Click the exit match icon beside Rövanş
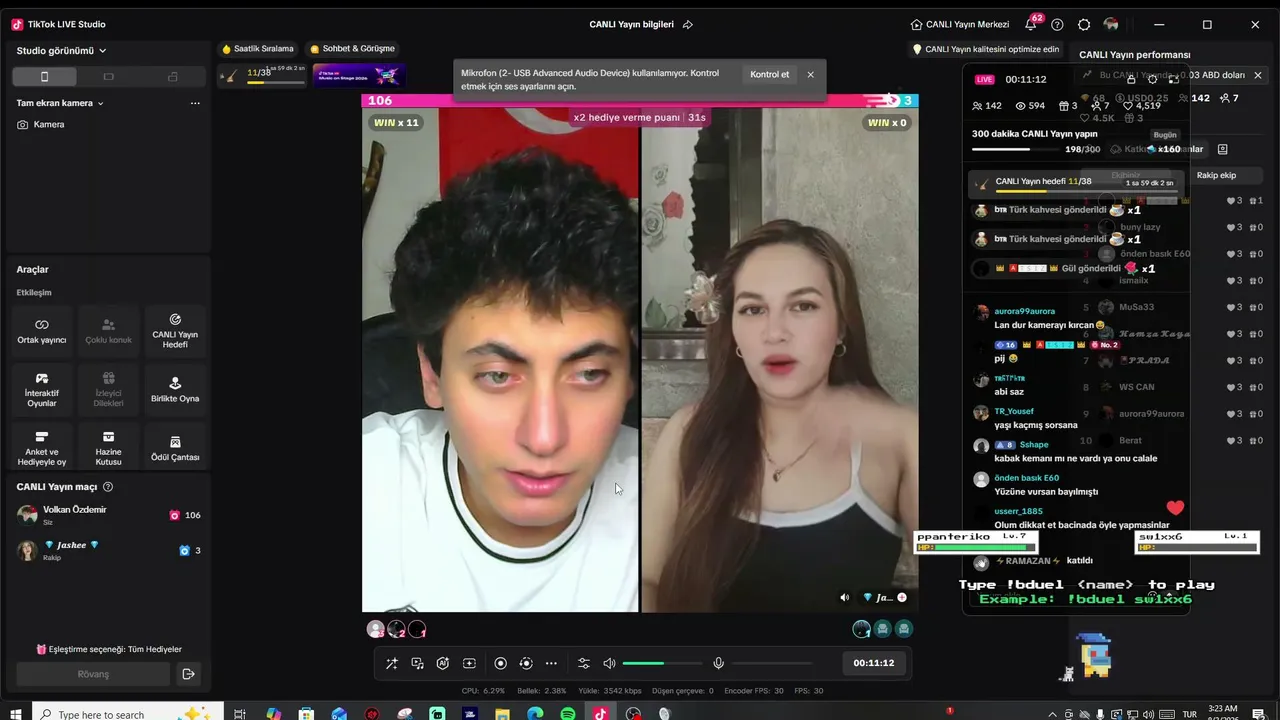This screenshot has width=1280, height=720. [188, 674]
